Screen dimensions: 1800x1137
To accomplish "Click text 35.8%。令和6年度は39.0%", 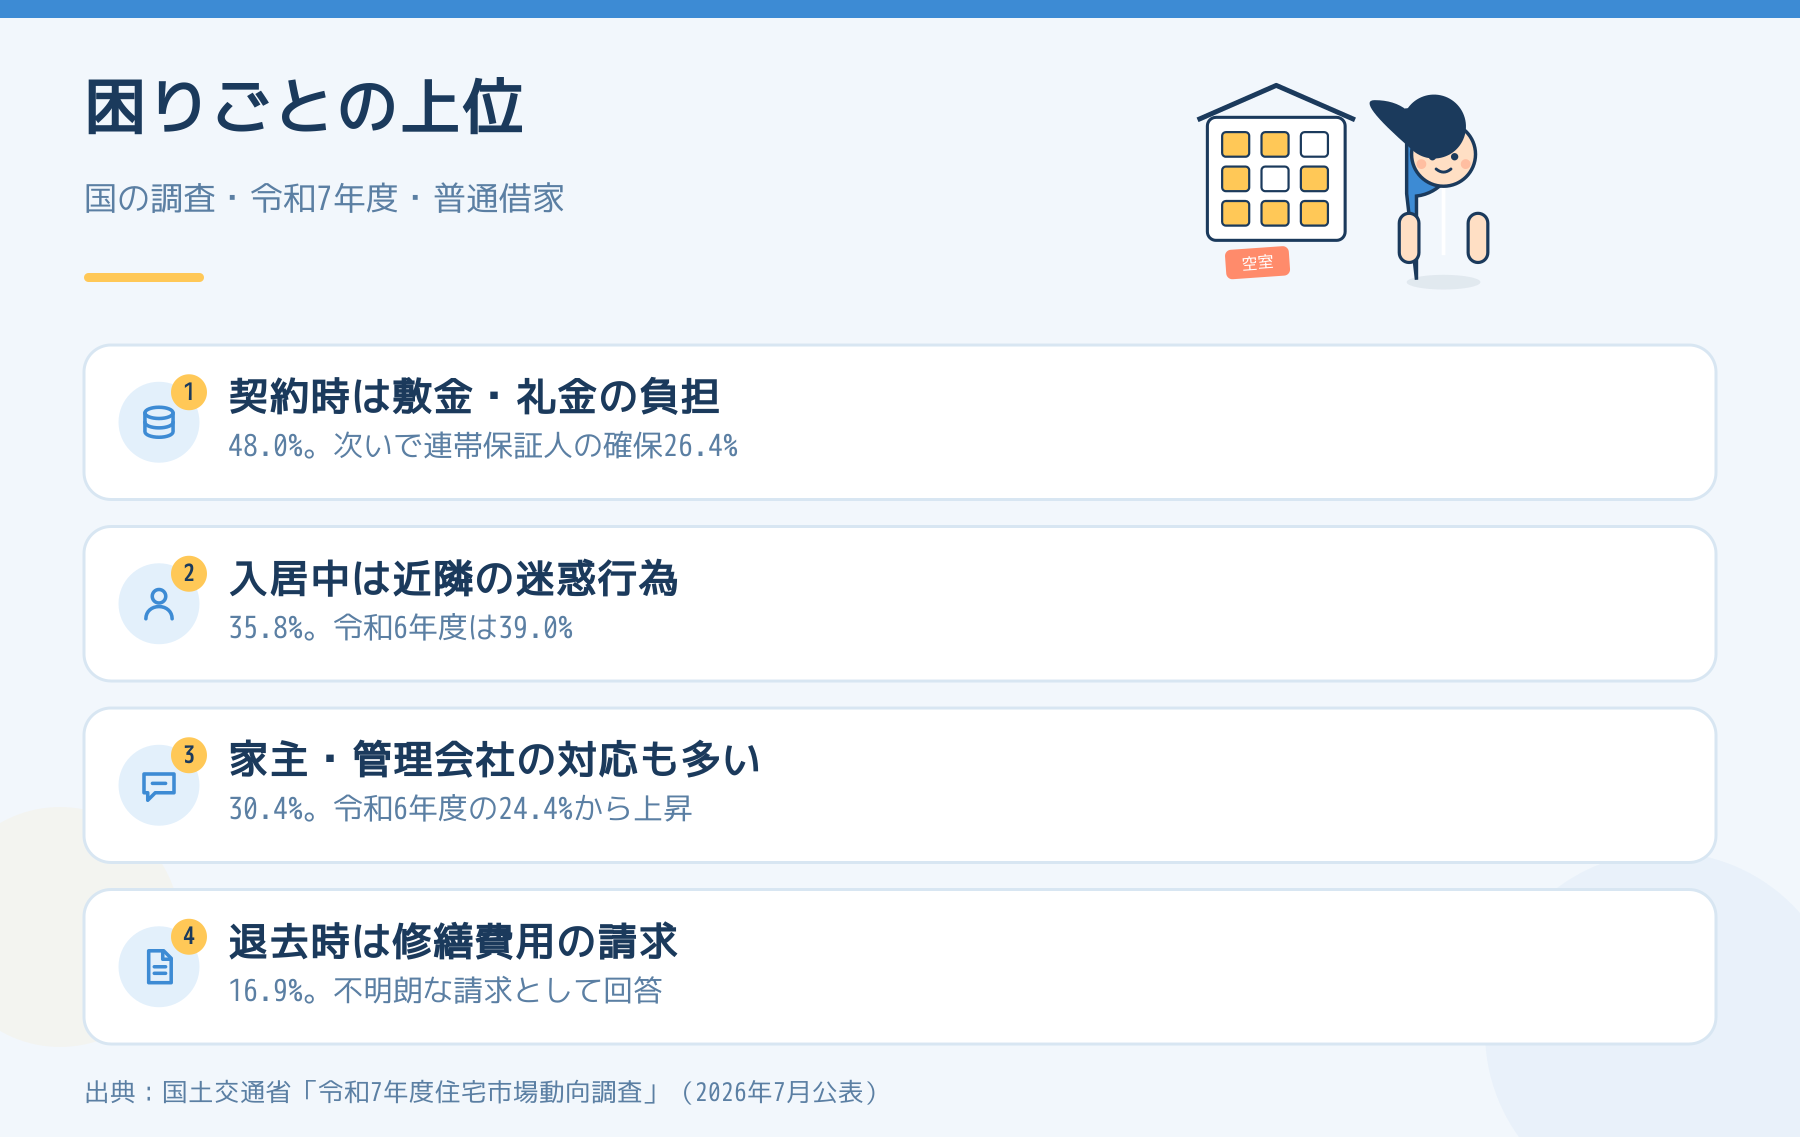I will click(x=401, y=628).
